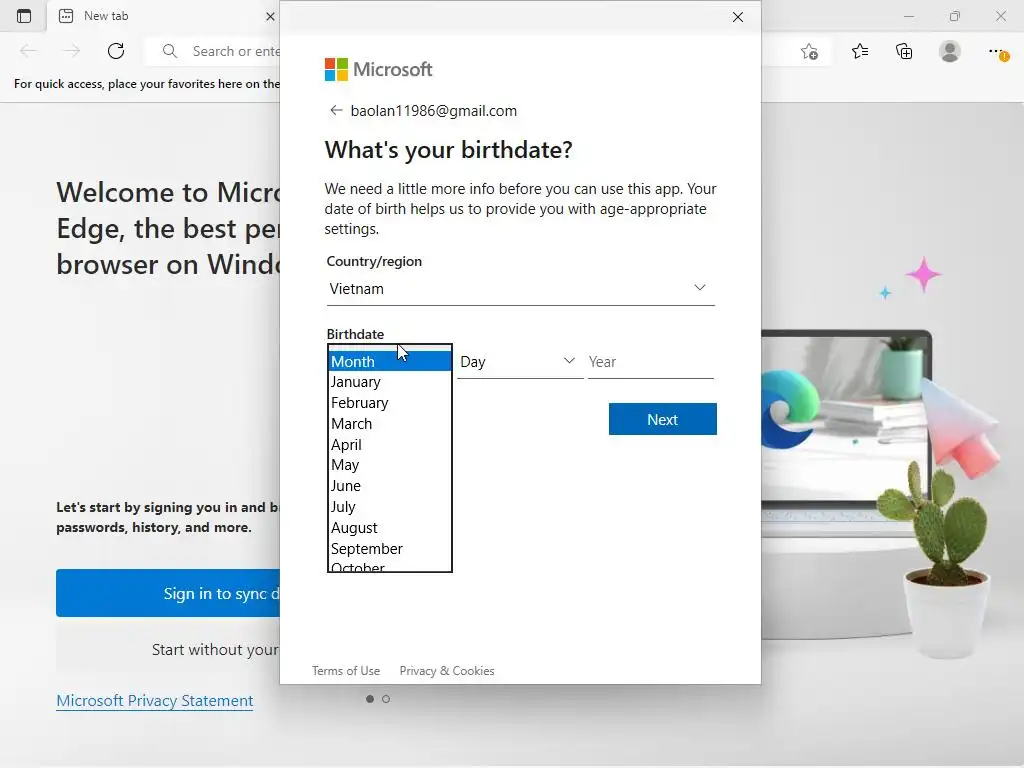Choose July from the month list
The image size is (1024, 768).
pyautogui.click(x=389, y=507)
